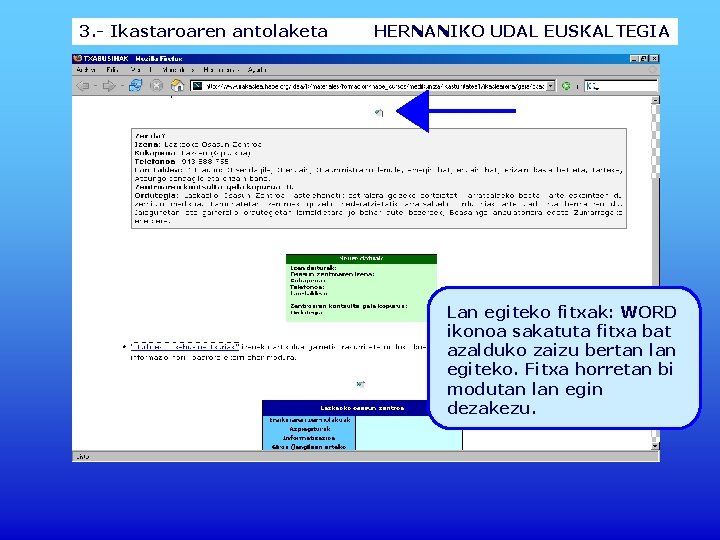Click the "Telefonoa" line in the grey info box
The height and width of the screenshot is (540, 720).
click(x=181, y=161)
